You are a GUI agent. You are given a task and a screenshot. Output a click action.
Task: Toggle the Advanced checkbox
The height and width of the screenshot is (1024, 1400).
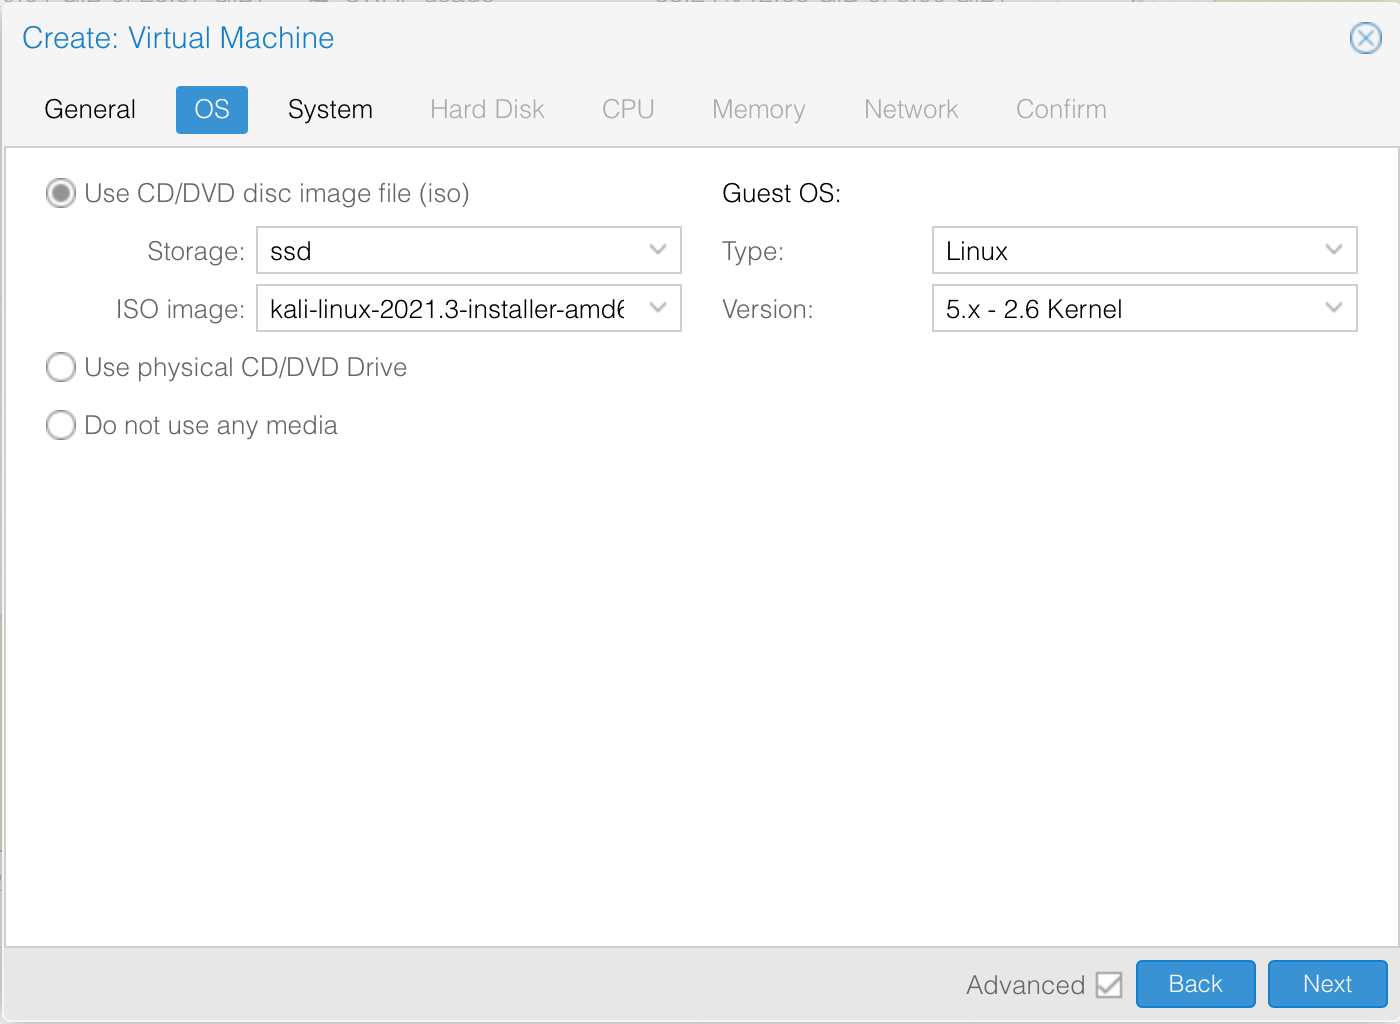(1108, 985)
